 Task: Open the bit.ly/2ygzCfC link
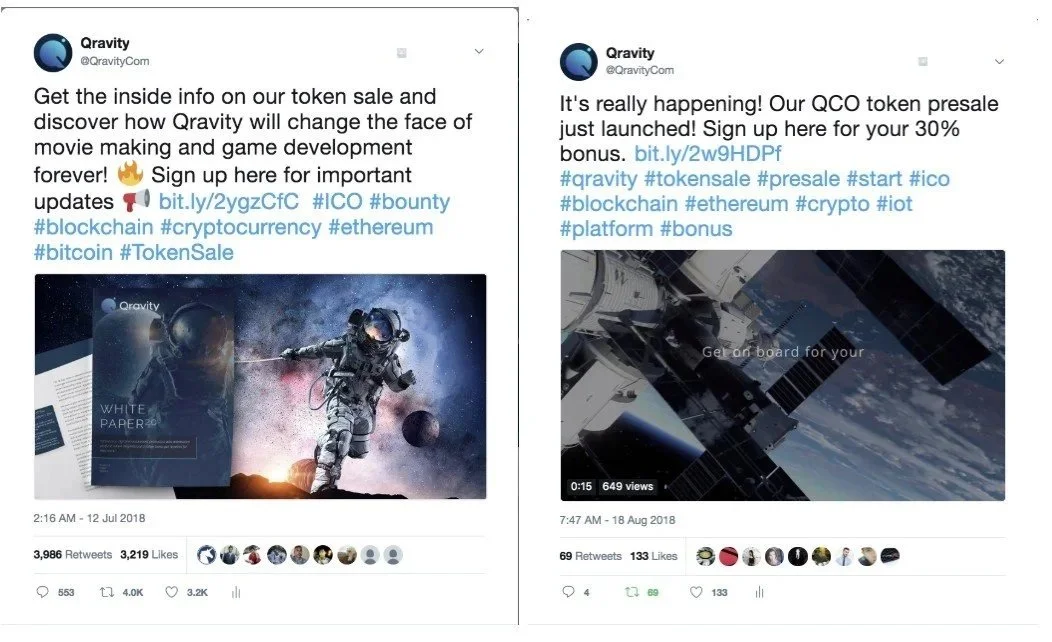click(x=228, y=201)
